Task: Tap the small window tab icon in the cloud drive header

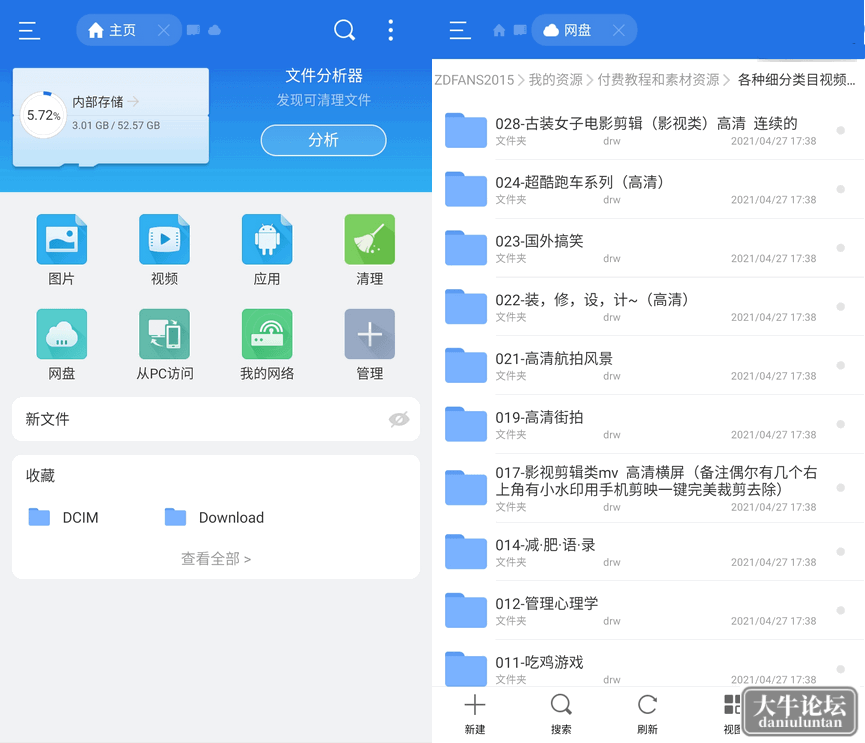Action: click(x=520, y=30)
